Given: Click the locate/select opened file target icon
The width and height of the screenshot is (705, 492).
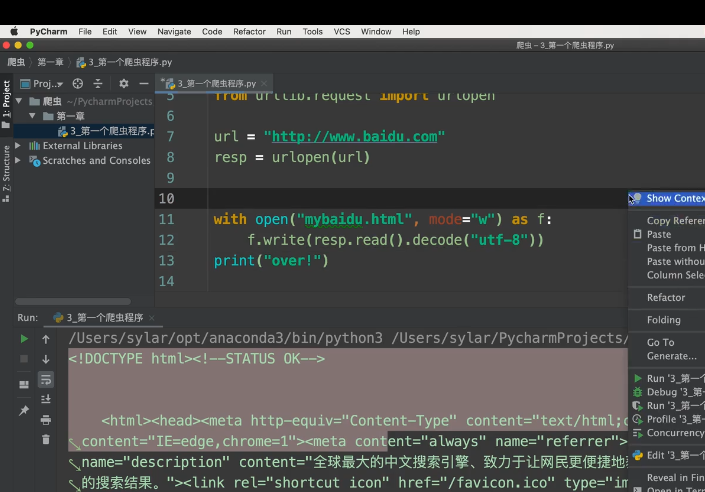Looking at the screenshot, I should point(78,84).
